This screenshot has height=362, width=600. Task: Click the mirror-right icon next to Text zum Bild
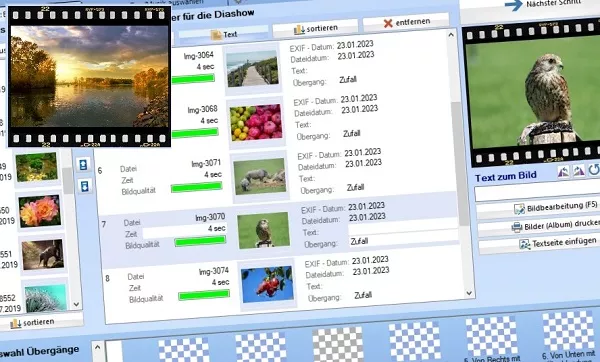pyautogui.click(x=578, y=171)
